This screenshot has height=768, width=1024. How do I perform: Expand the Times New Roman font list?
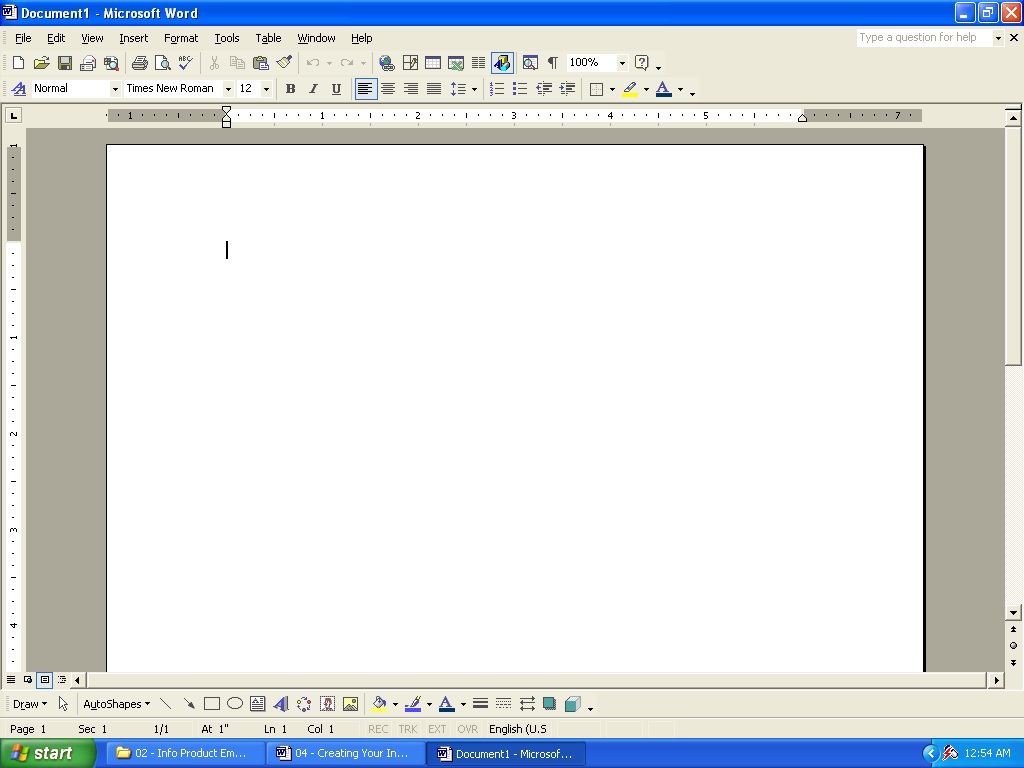(x=228, y=89)
